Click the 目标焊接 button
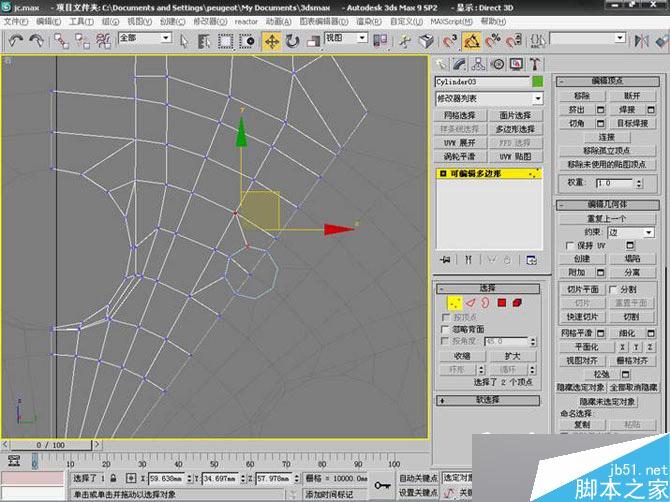Viewport: 670px width, 502px height. [632, 123]
